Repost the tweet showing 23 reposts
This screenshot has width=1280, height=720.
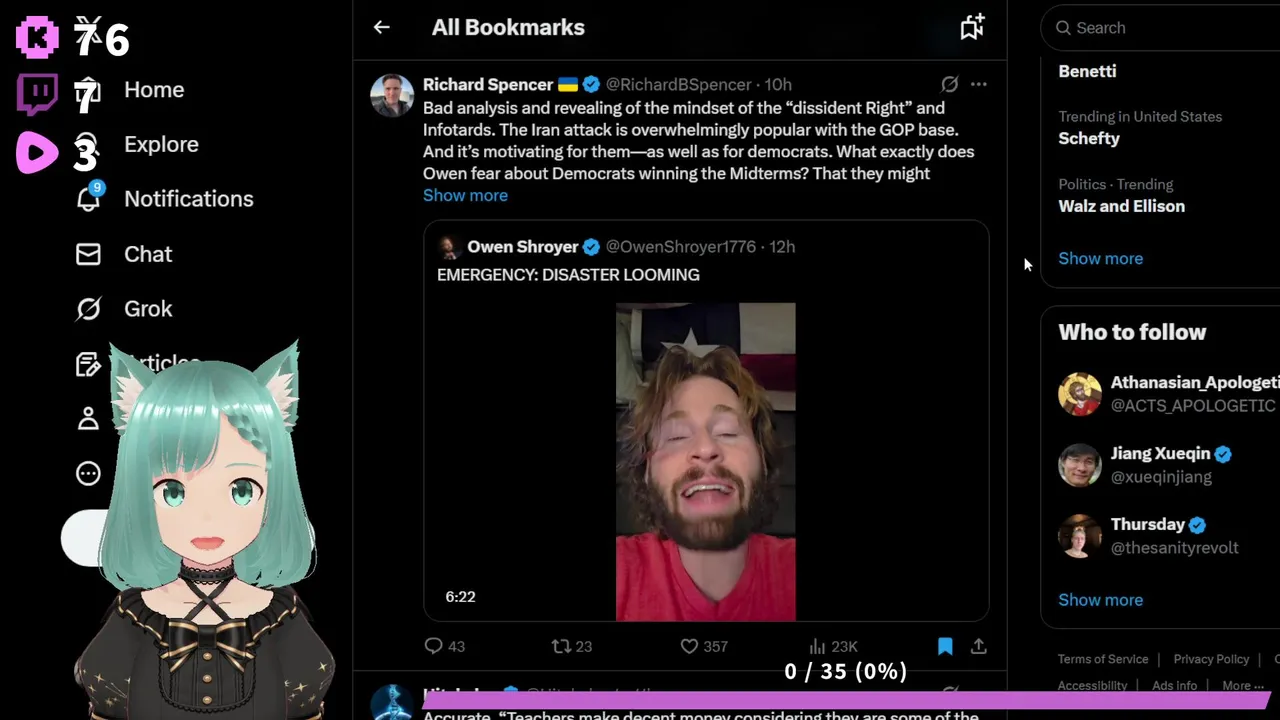pos(572,646)
